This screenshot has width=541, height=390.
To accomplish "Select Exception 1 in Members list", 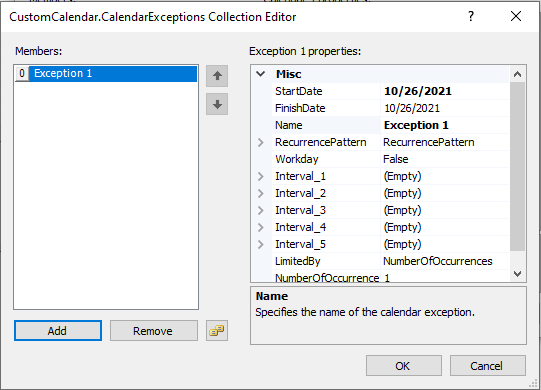I will 113,74.
